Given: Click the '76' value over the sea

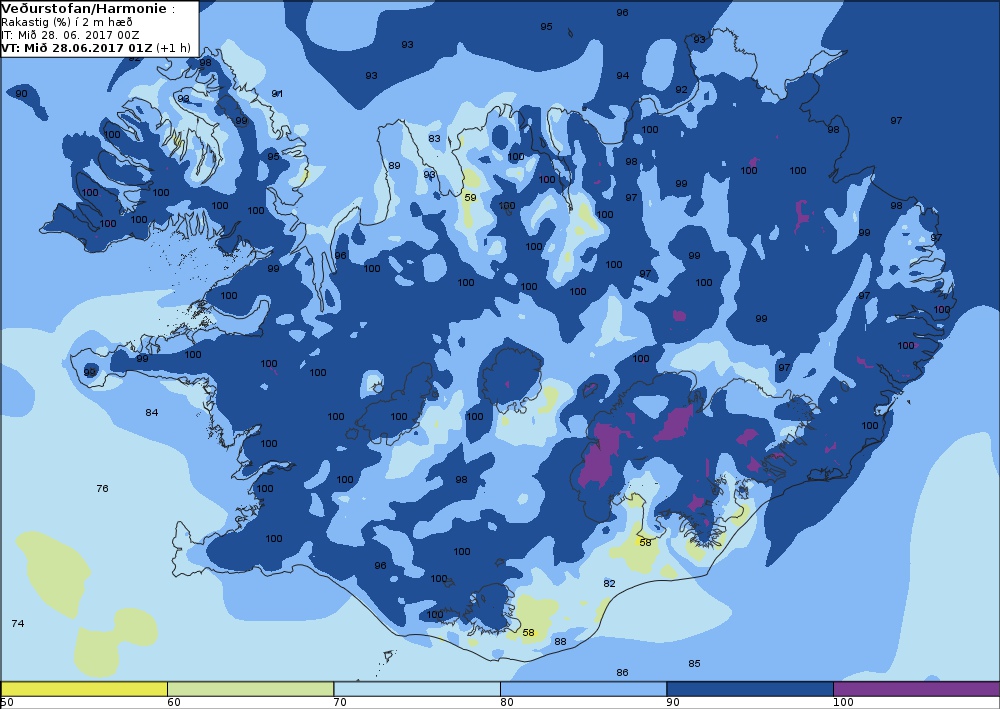Looking at the screenshot, I should click(102, 488).
